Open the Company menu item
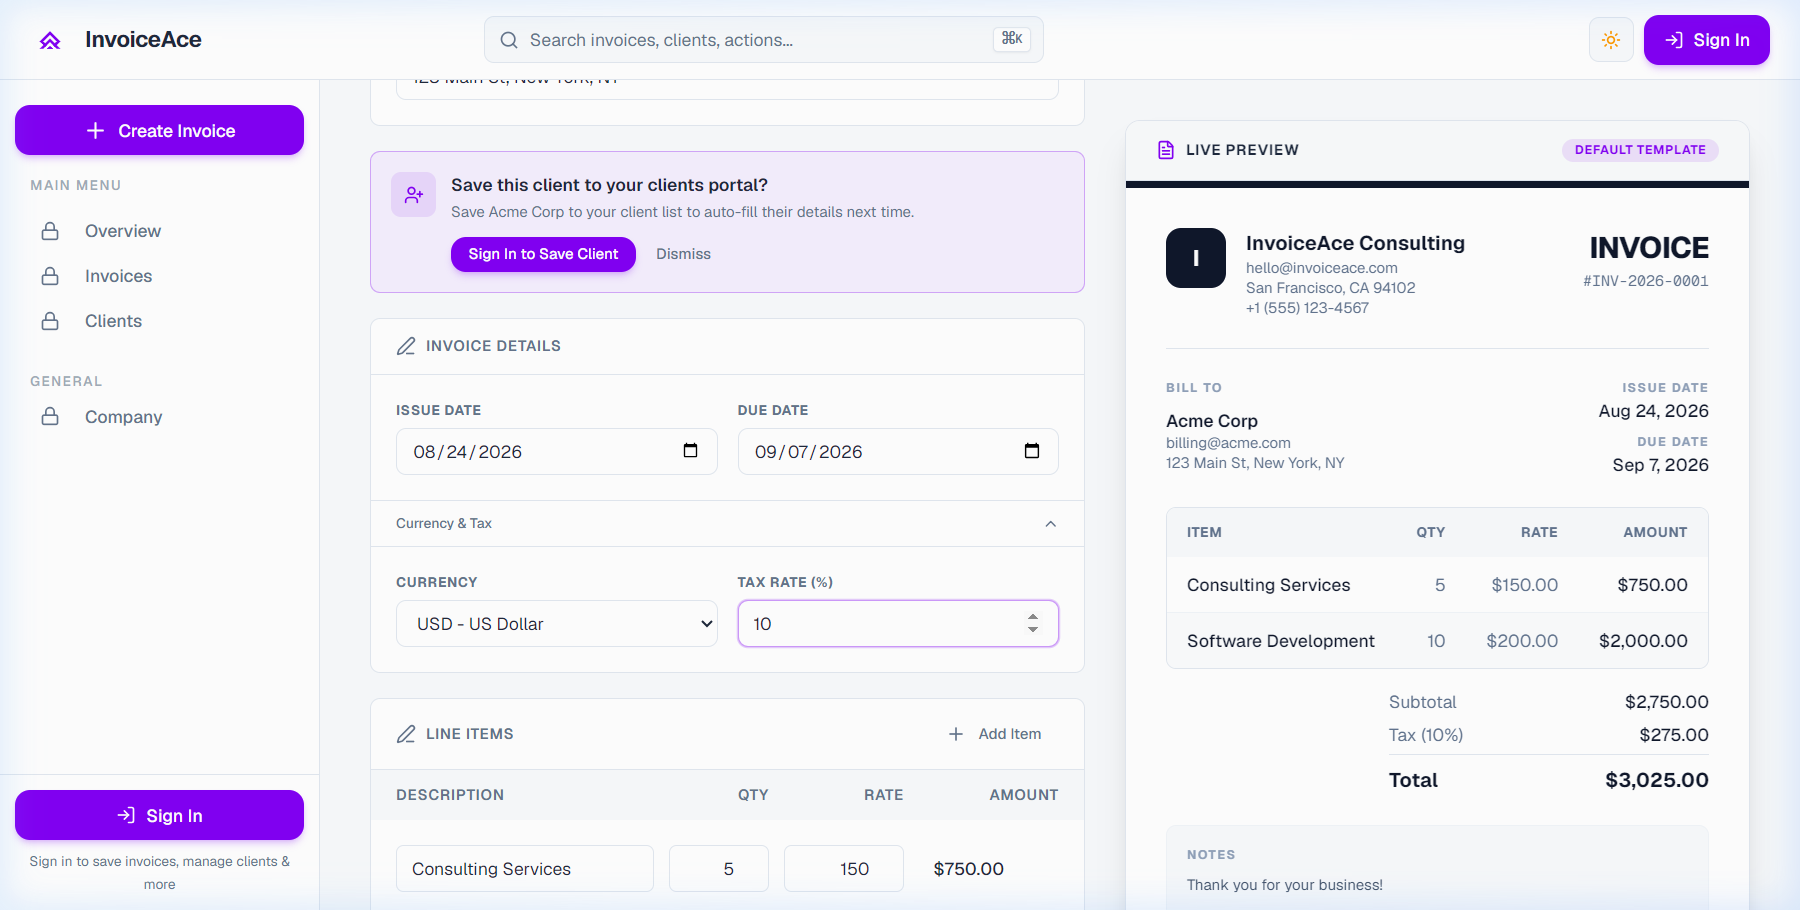 [x=124, y=417]
